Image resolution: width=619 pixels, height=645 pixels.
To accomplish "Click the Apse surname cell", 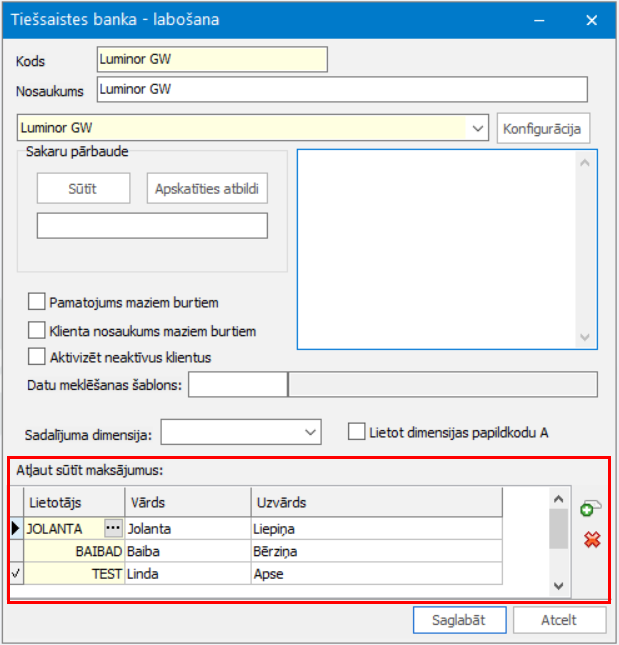I will [377, 573].
